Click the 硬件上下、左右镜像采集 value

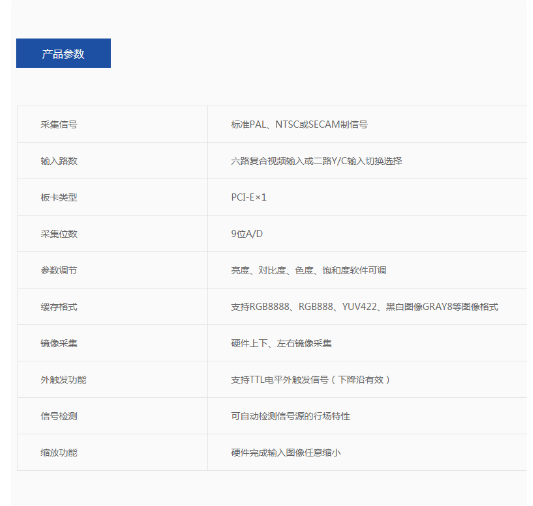pyautogui.click(x=281, y=343)
